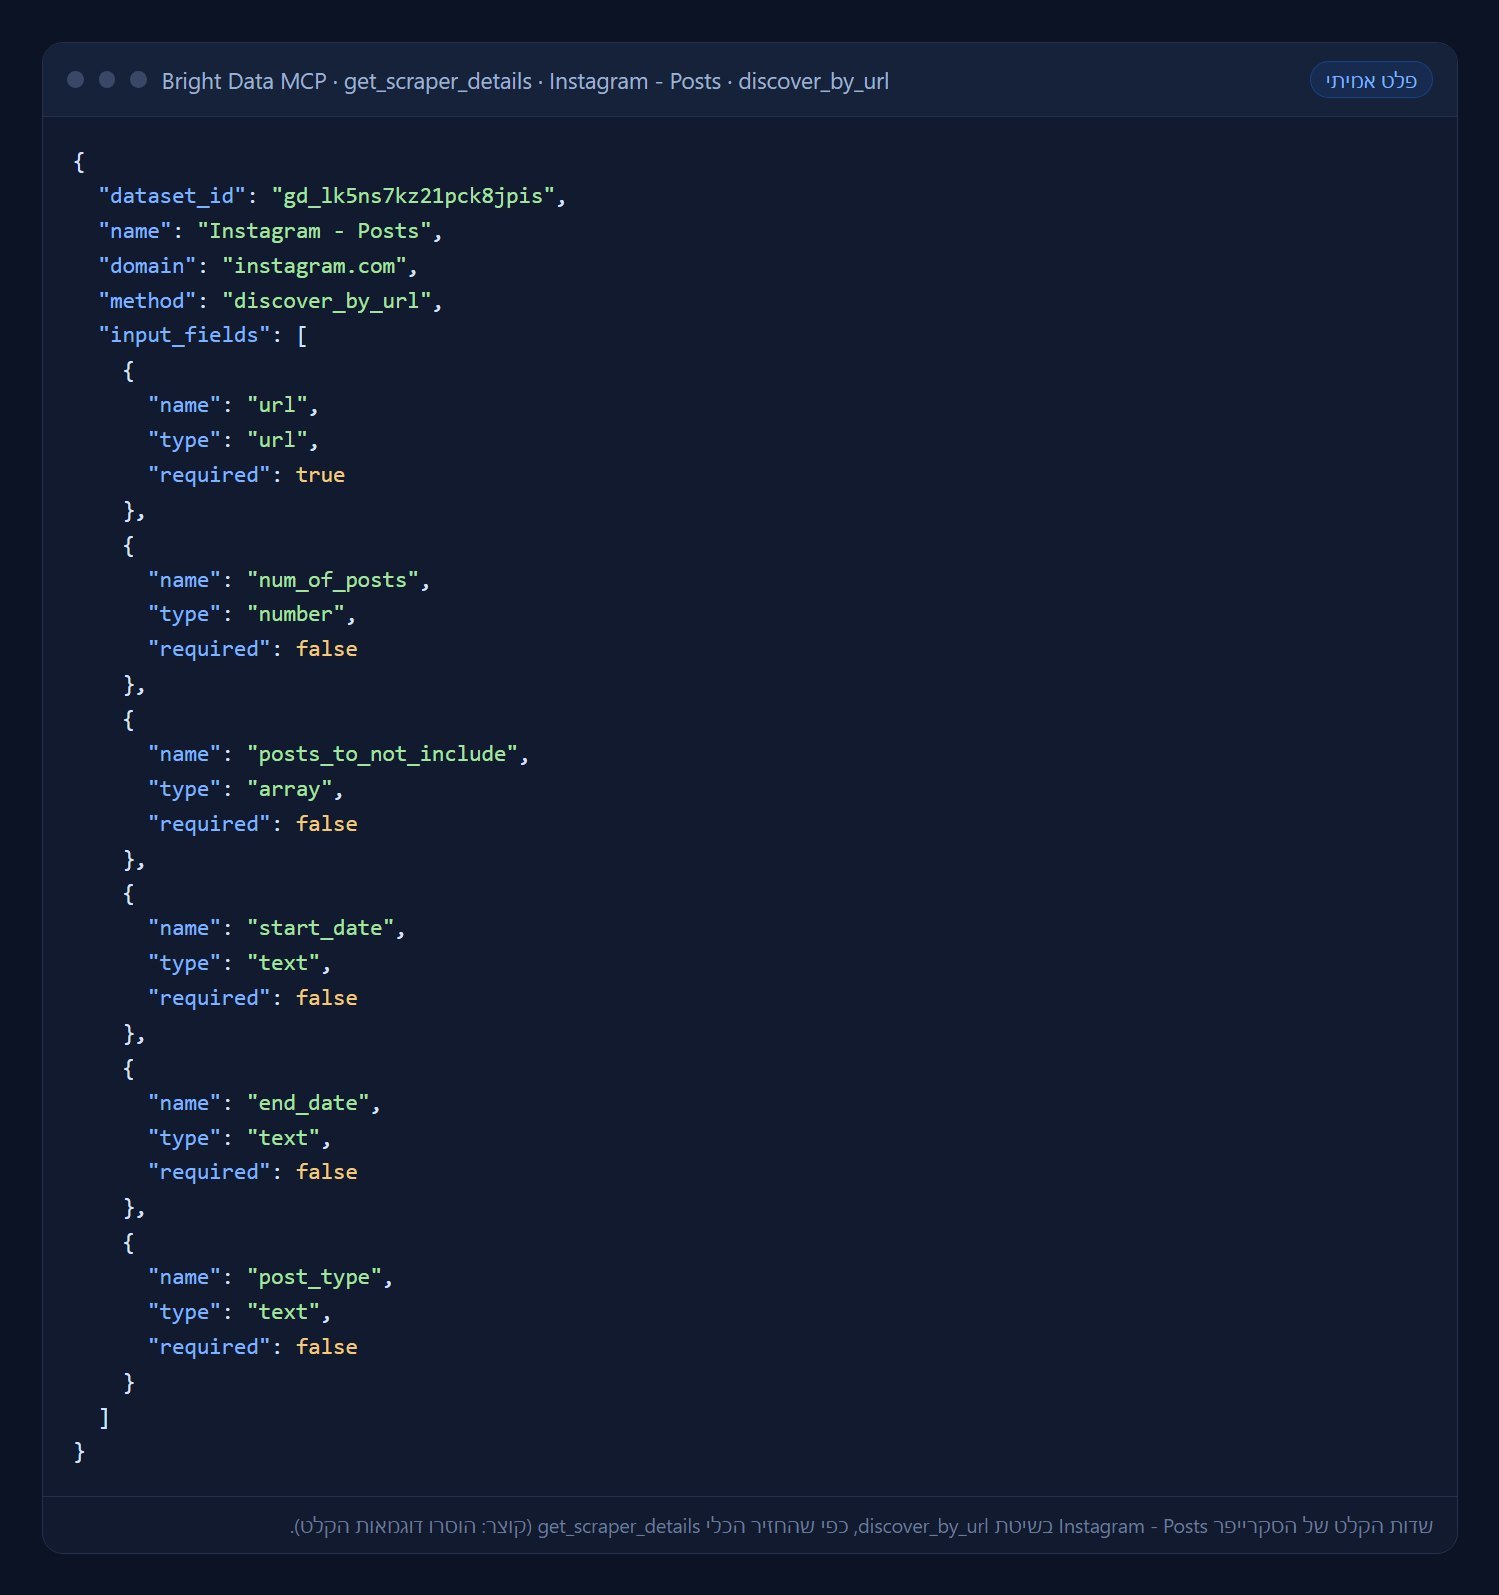
Task: Select the "name": "posts_to_not_include" line
Action: coord(338,754)
